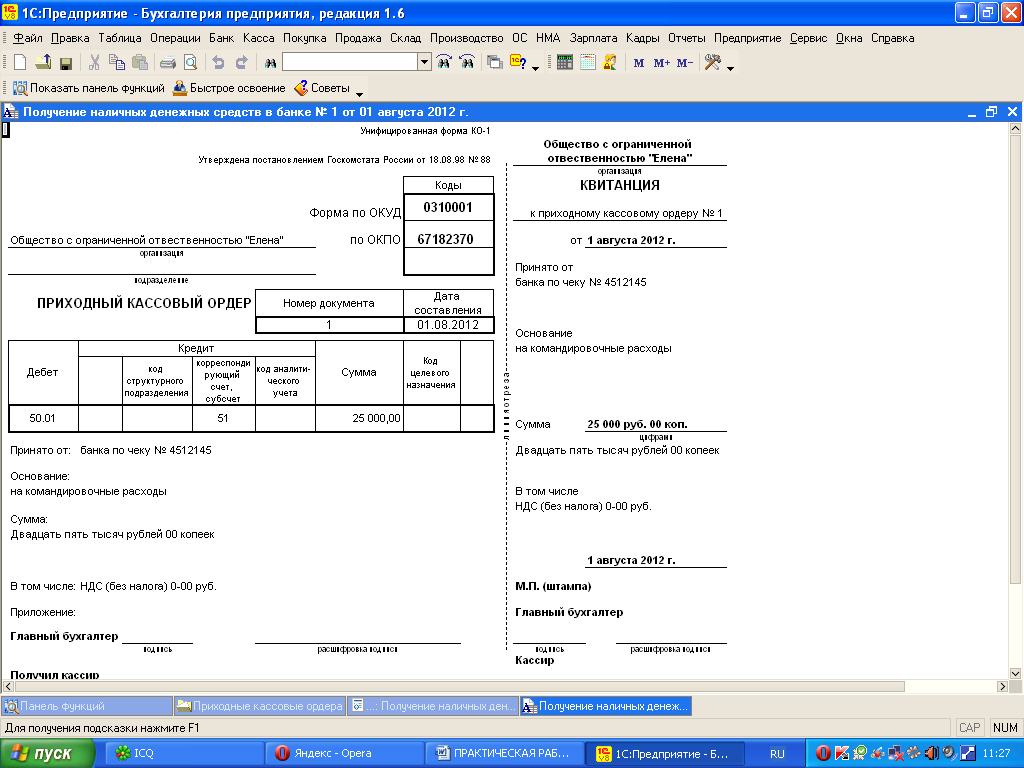
Task: Open the Calculator icon
Action: pyautogui.click(x=565, y=63)
